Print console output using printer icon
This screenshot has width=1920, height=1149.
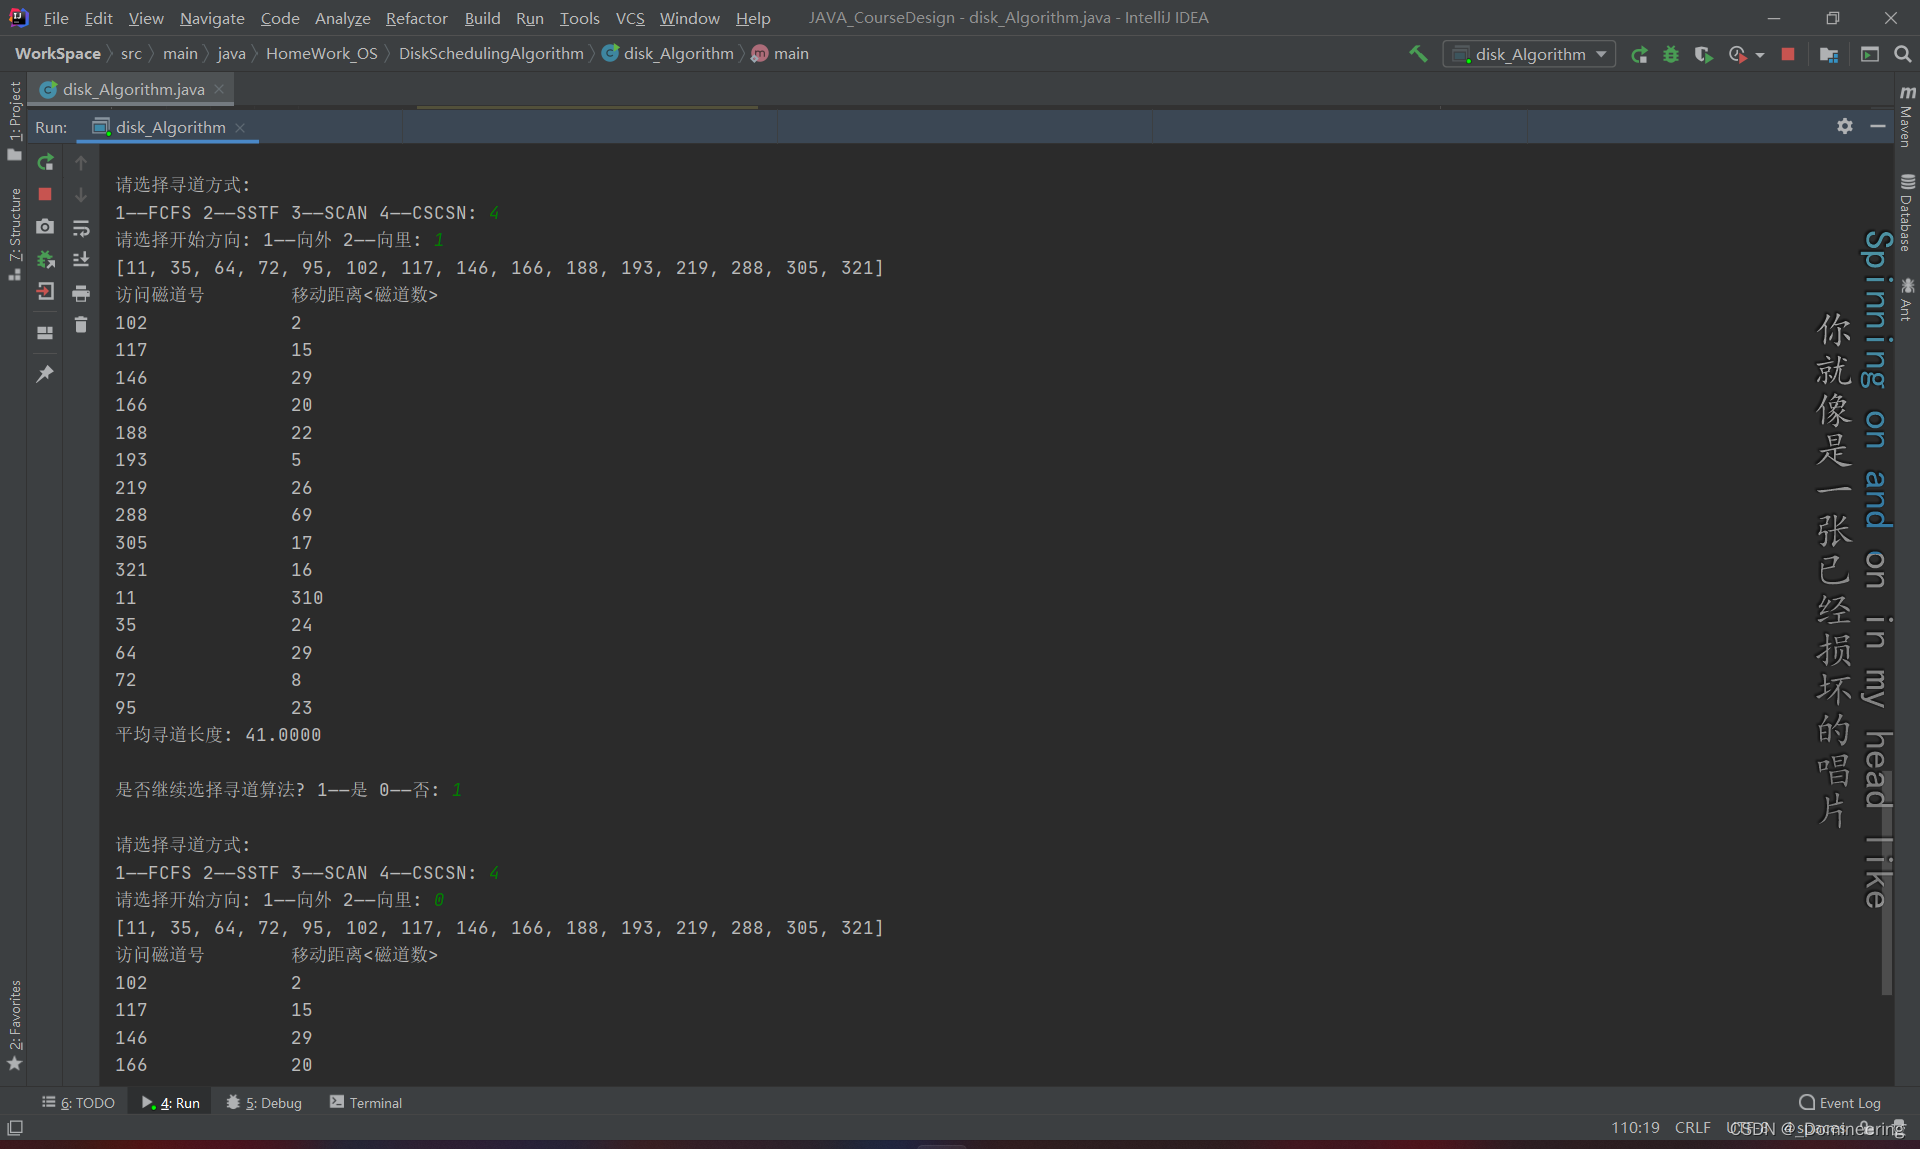pyautogui.click(x=81, y=293)
